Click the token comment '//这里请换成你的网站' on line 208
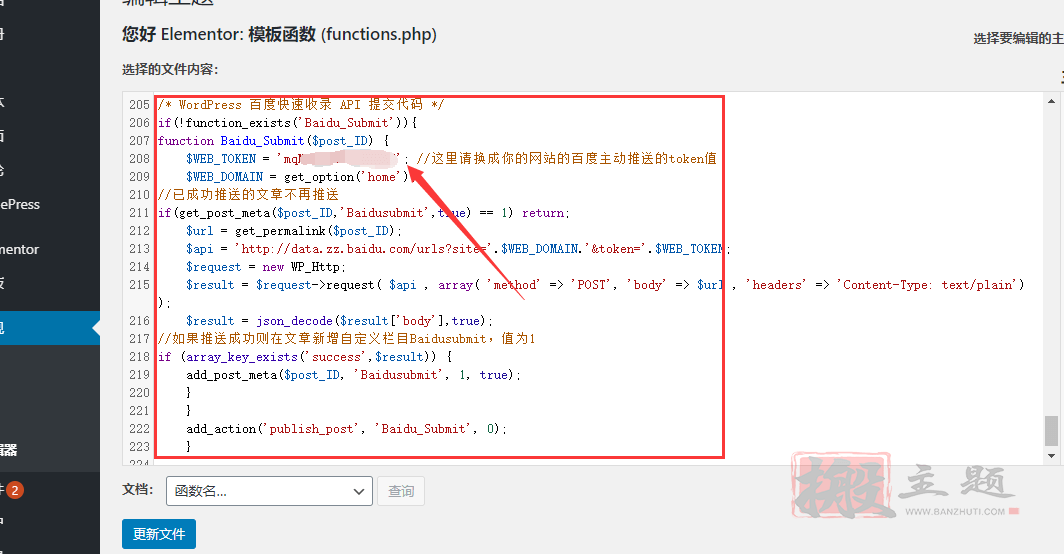 click(x=567, y=159)
